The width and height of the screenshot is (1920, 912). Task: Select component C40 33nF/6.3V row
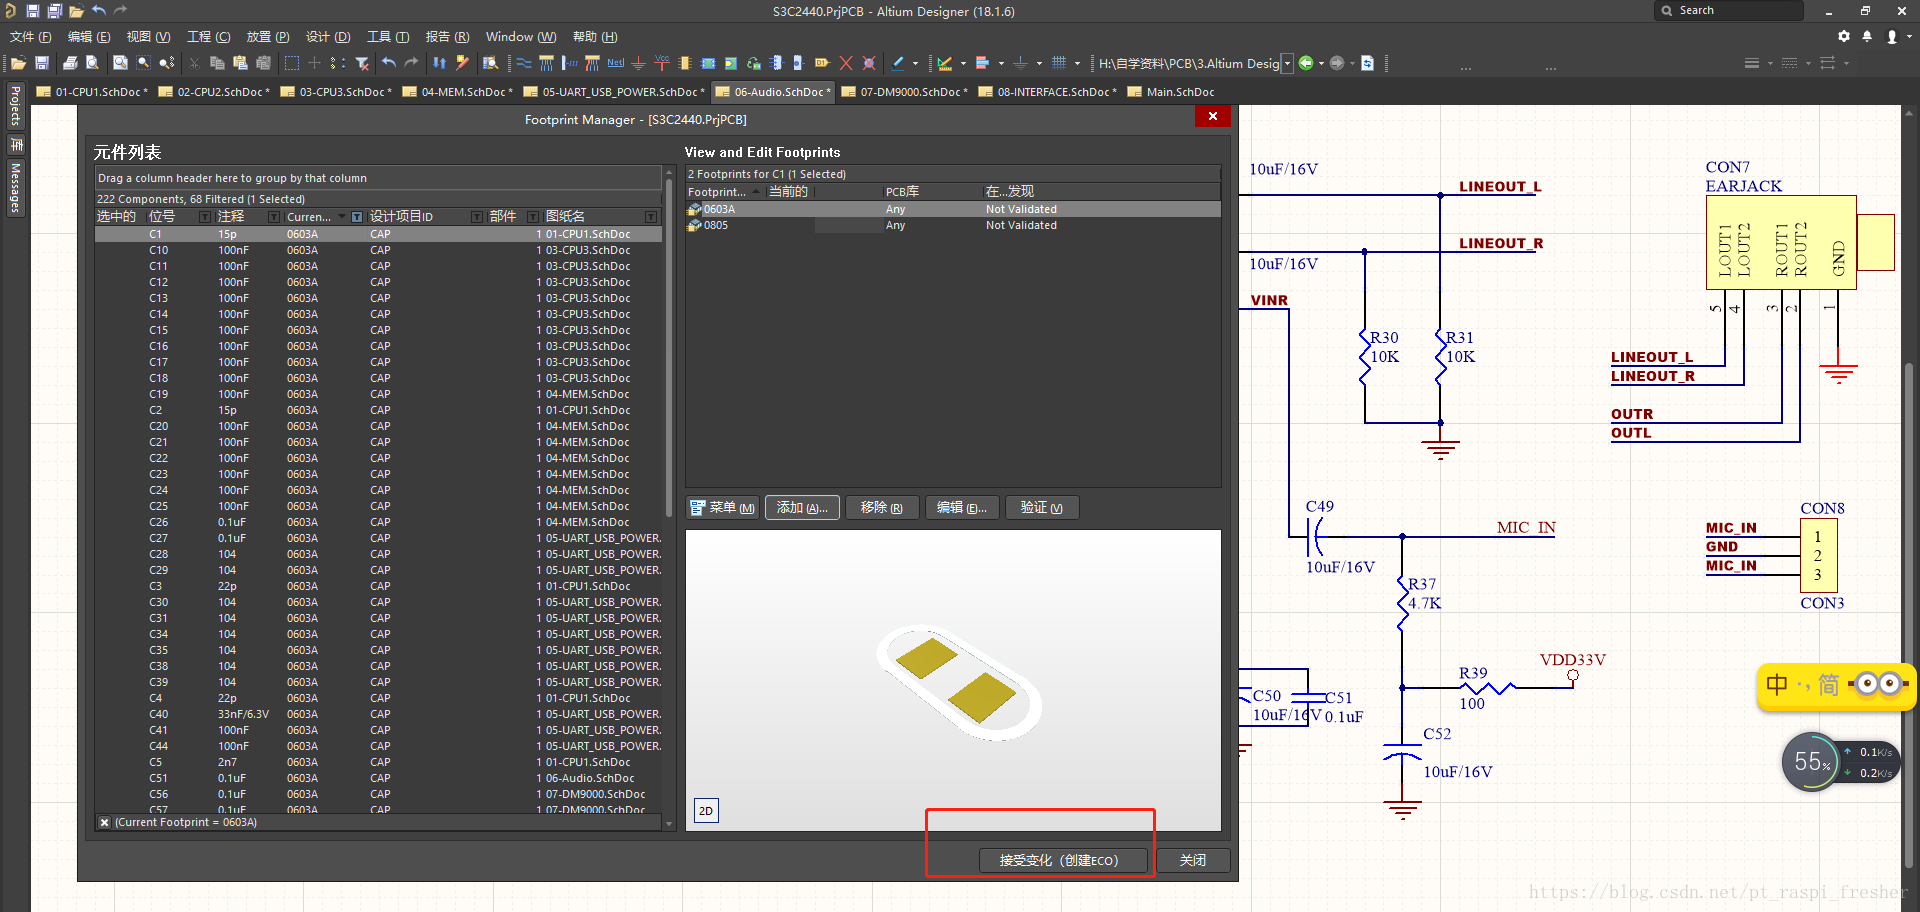pos(378,714)
